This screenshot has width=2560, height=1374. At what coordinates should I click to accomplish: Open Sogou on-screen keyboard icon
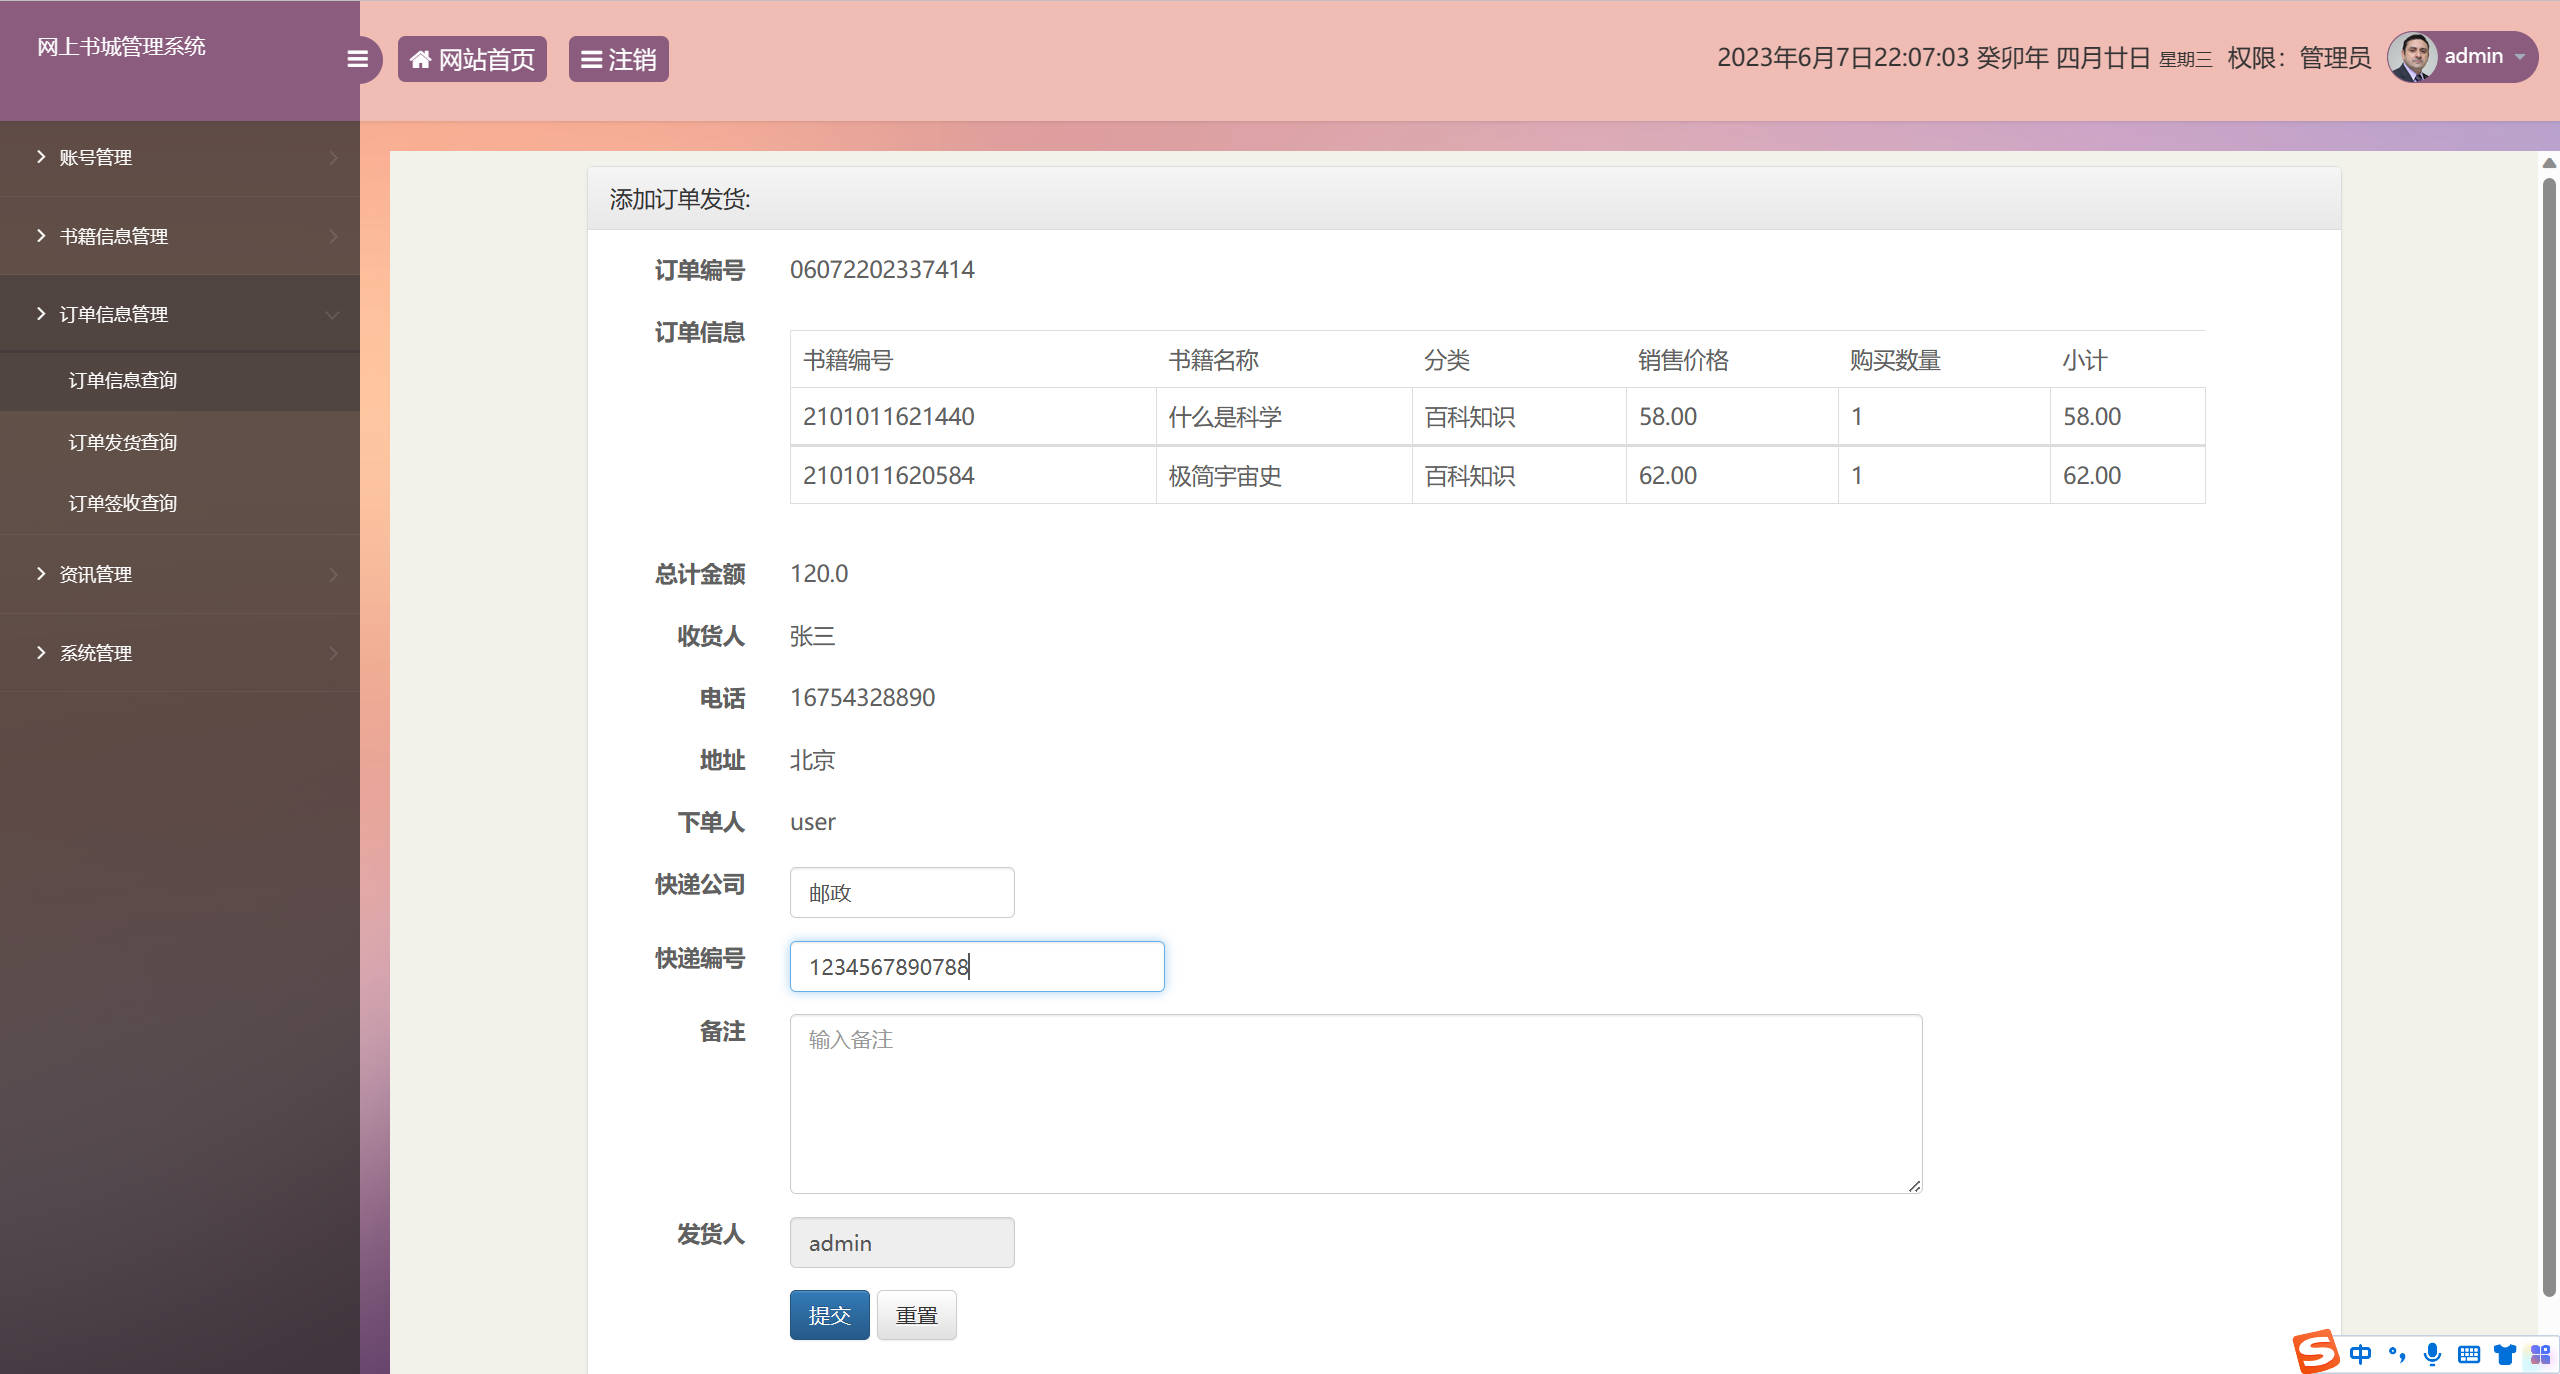pyautogui.click(x=2466, y=1354)
